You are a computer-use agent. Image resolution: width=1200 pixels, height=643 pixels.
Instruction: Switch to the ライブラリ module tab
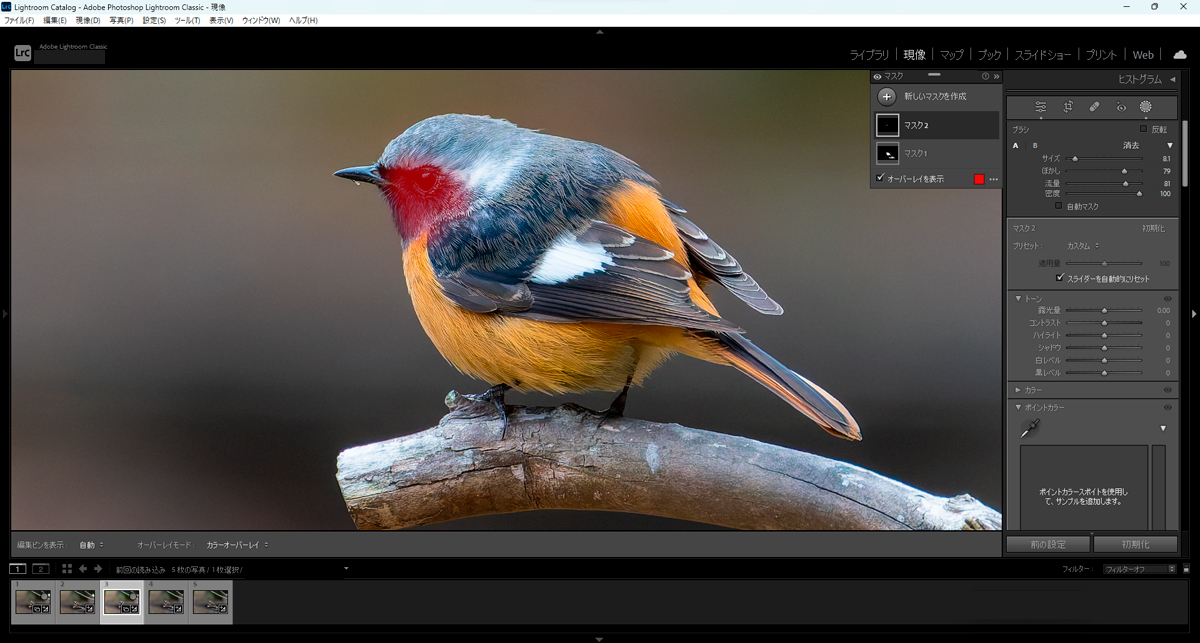pos(869,55)
